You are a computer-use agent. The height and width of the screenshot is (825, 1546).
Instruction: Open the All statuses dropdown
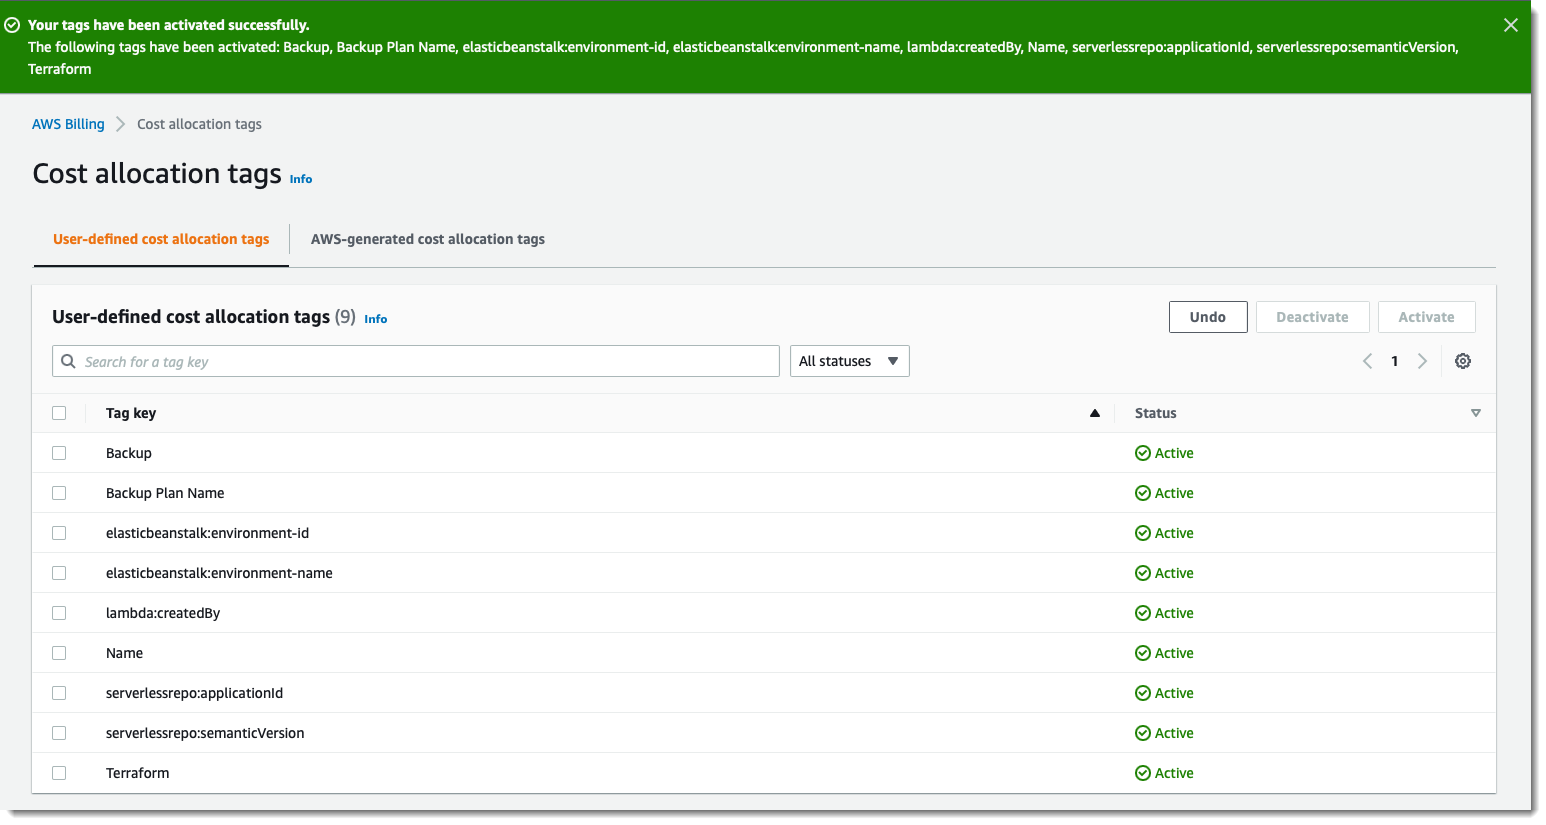click(x=849, y=361)
